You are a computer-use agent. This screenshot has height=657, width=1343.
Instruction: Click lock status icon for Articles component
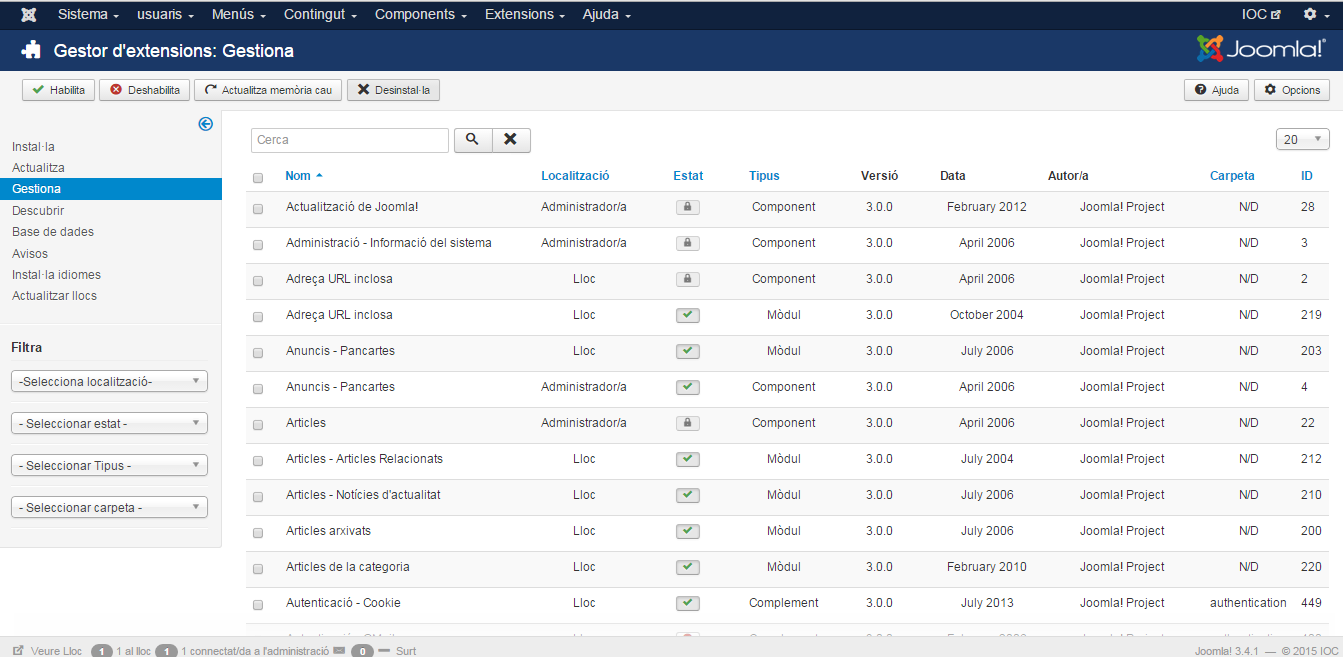click(x=687, y=423)
